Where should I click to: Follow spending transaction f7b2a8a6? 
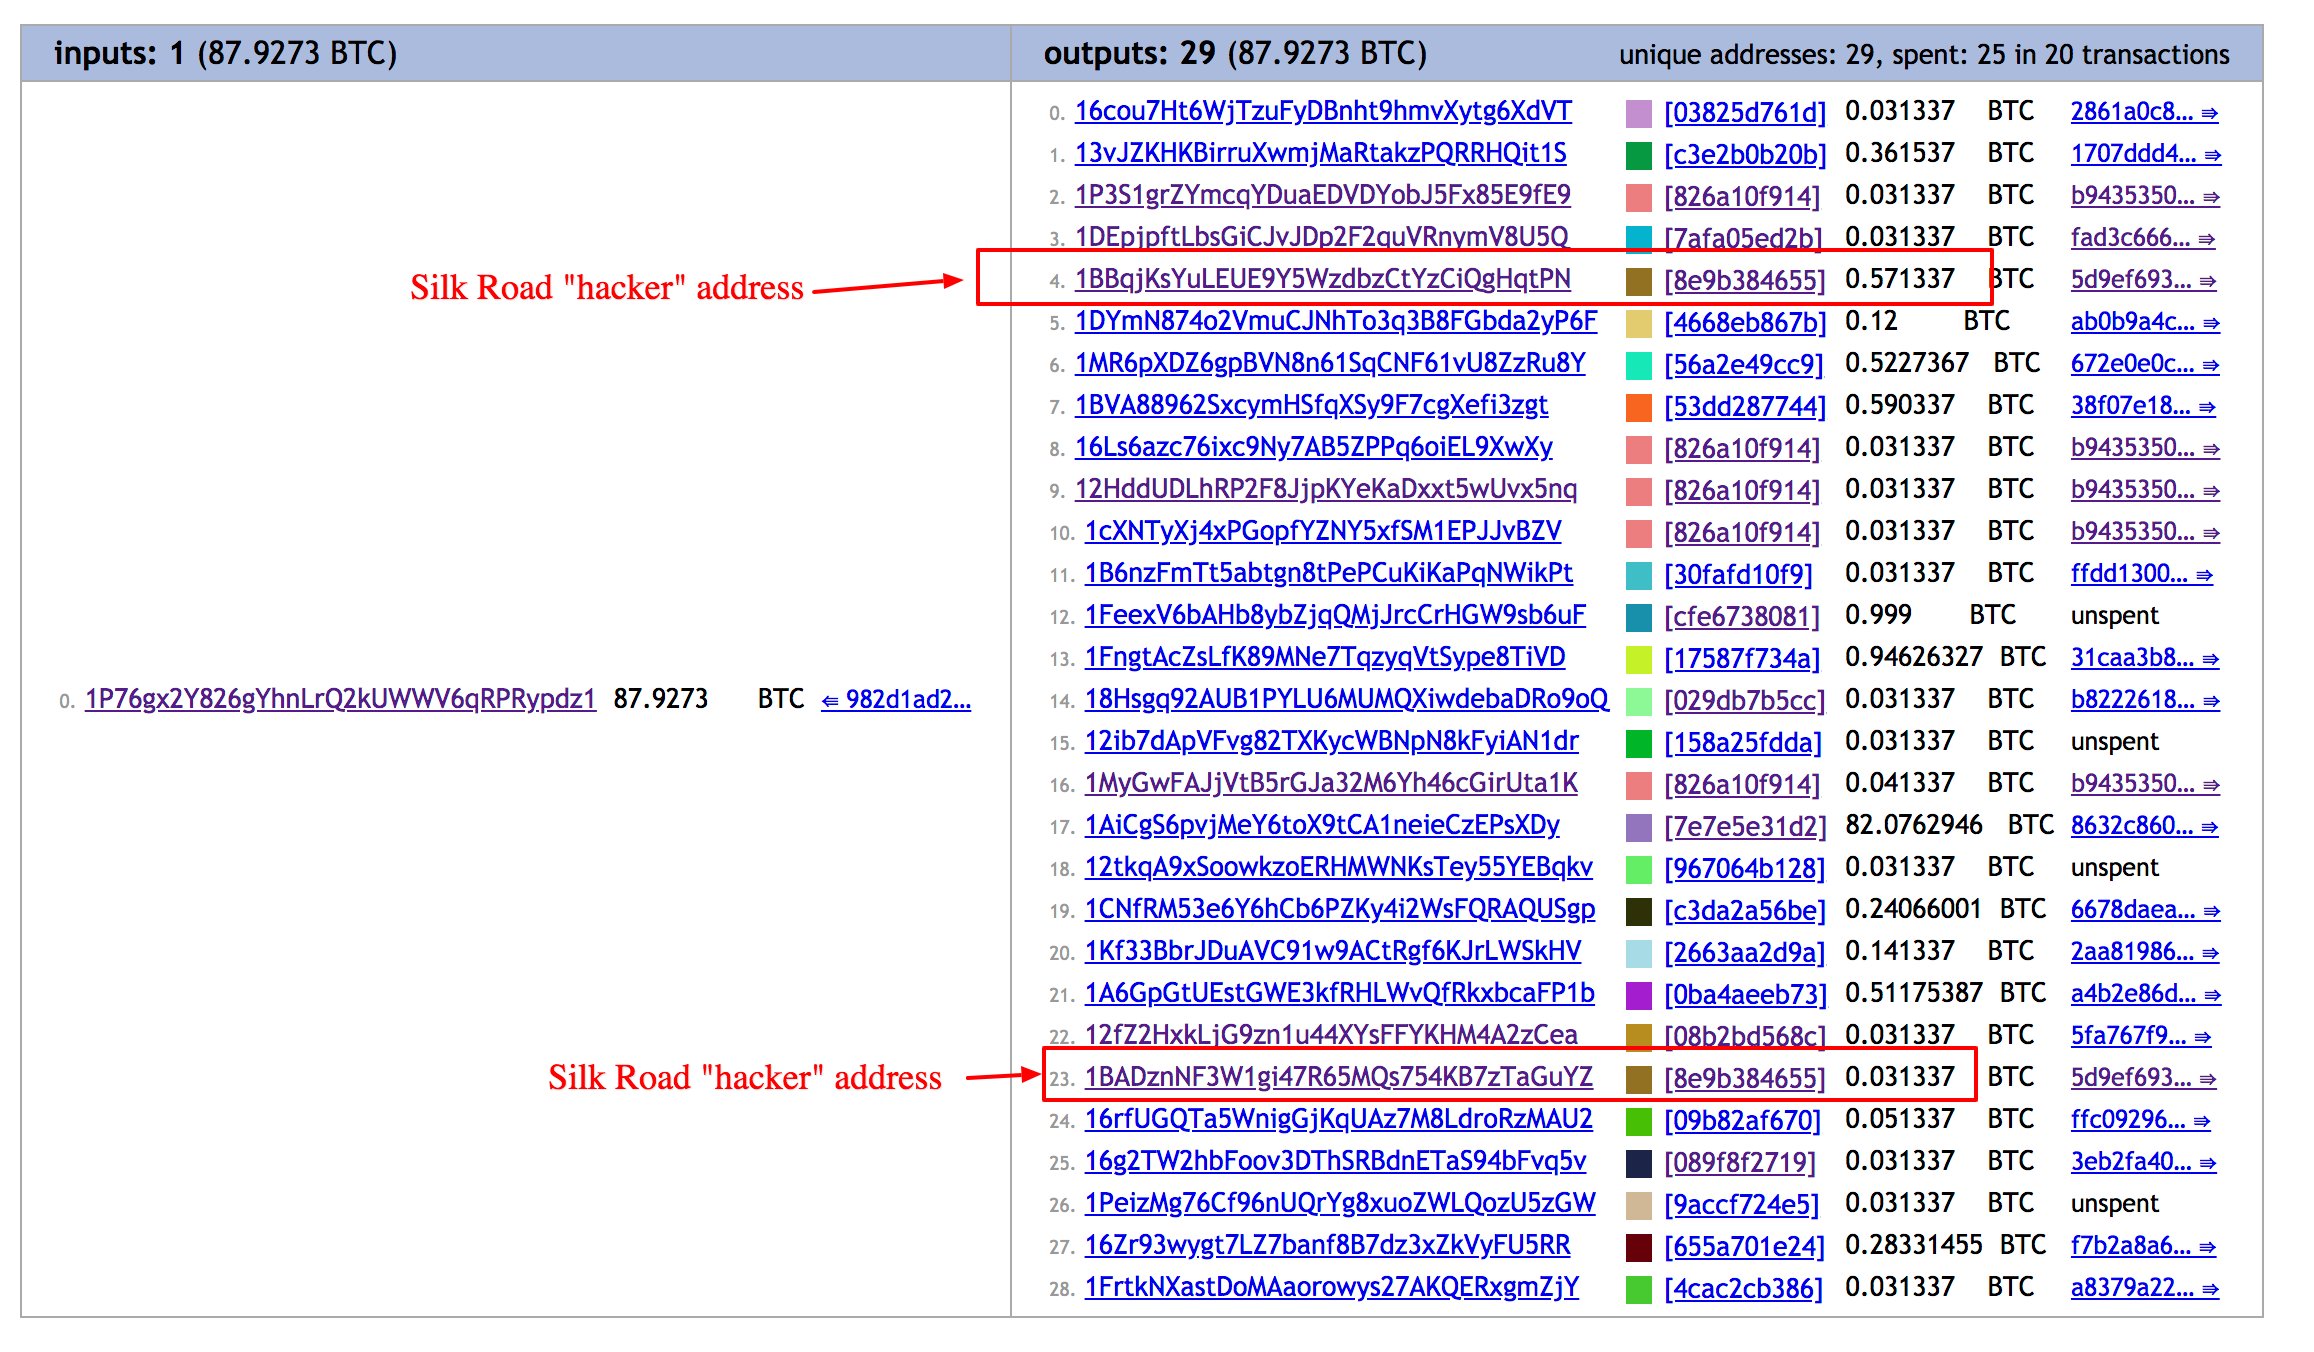(x=2143, y=1245)
